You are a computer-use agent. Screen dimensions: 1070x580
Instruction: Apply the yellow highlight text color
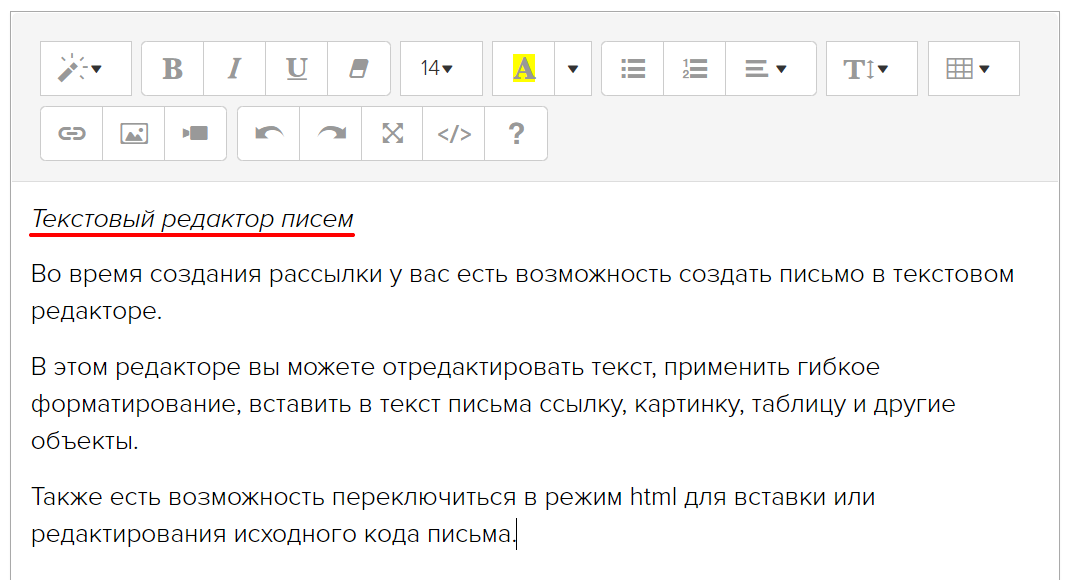(524, 69)
